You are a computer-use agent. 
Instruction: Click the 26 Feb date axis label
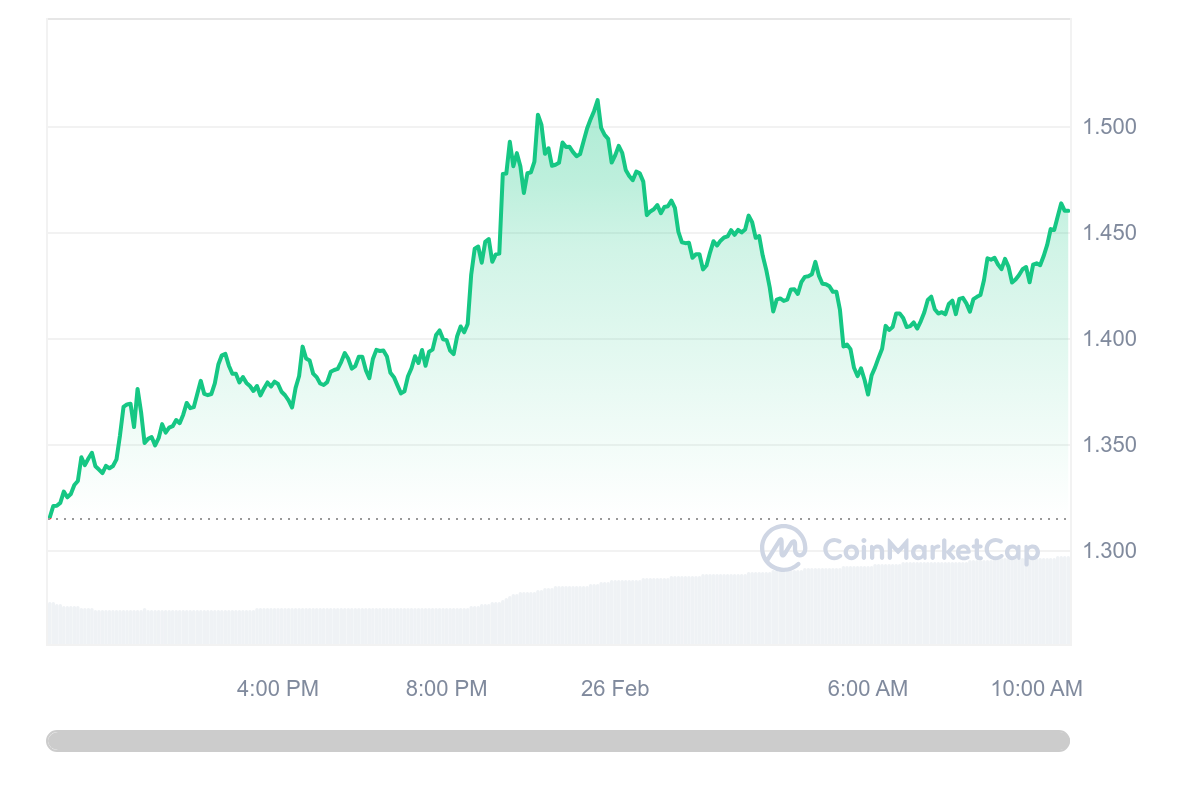point(615,689)
